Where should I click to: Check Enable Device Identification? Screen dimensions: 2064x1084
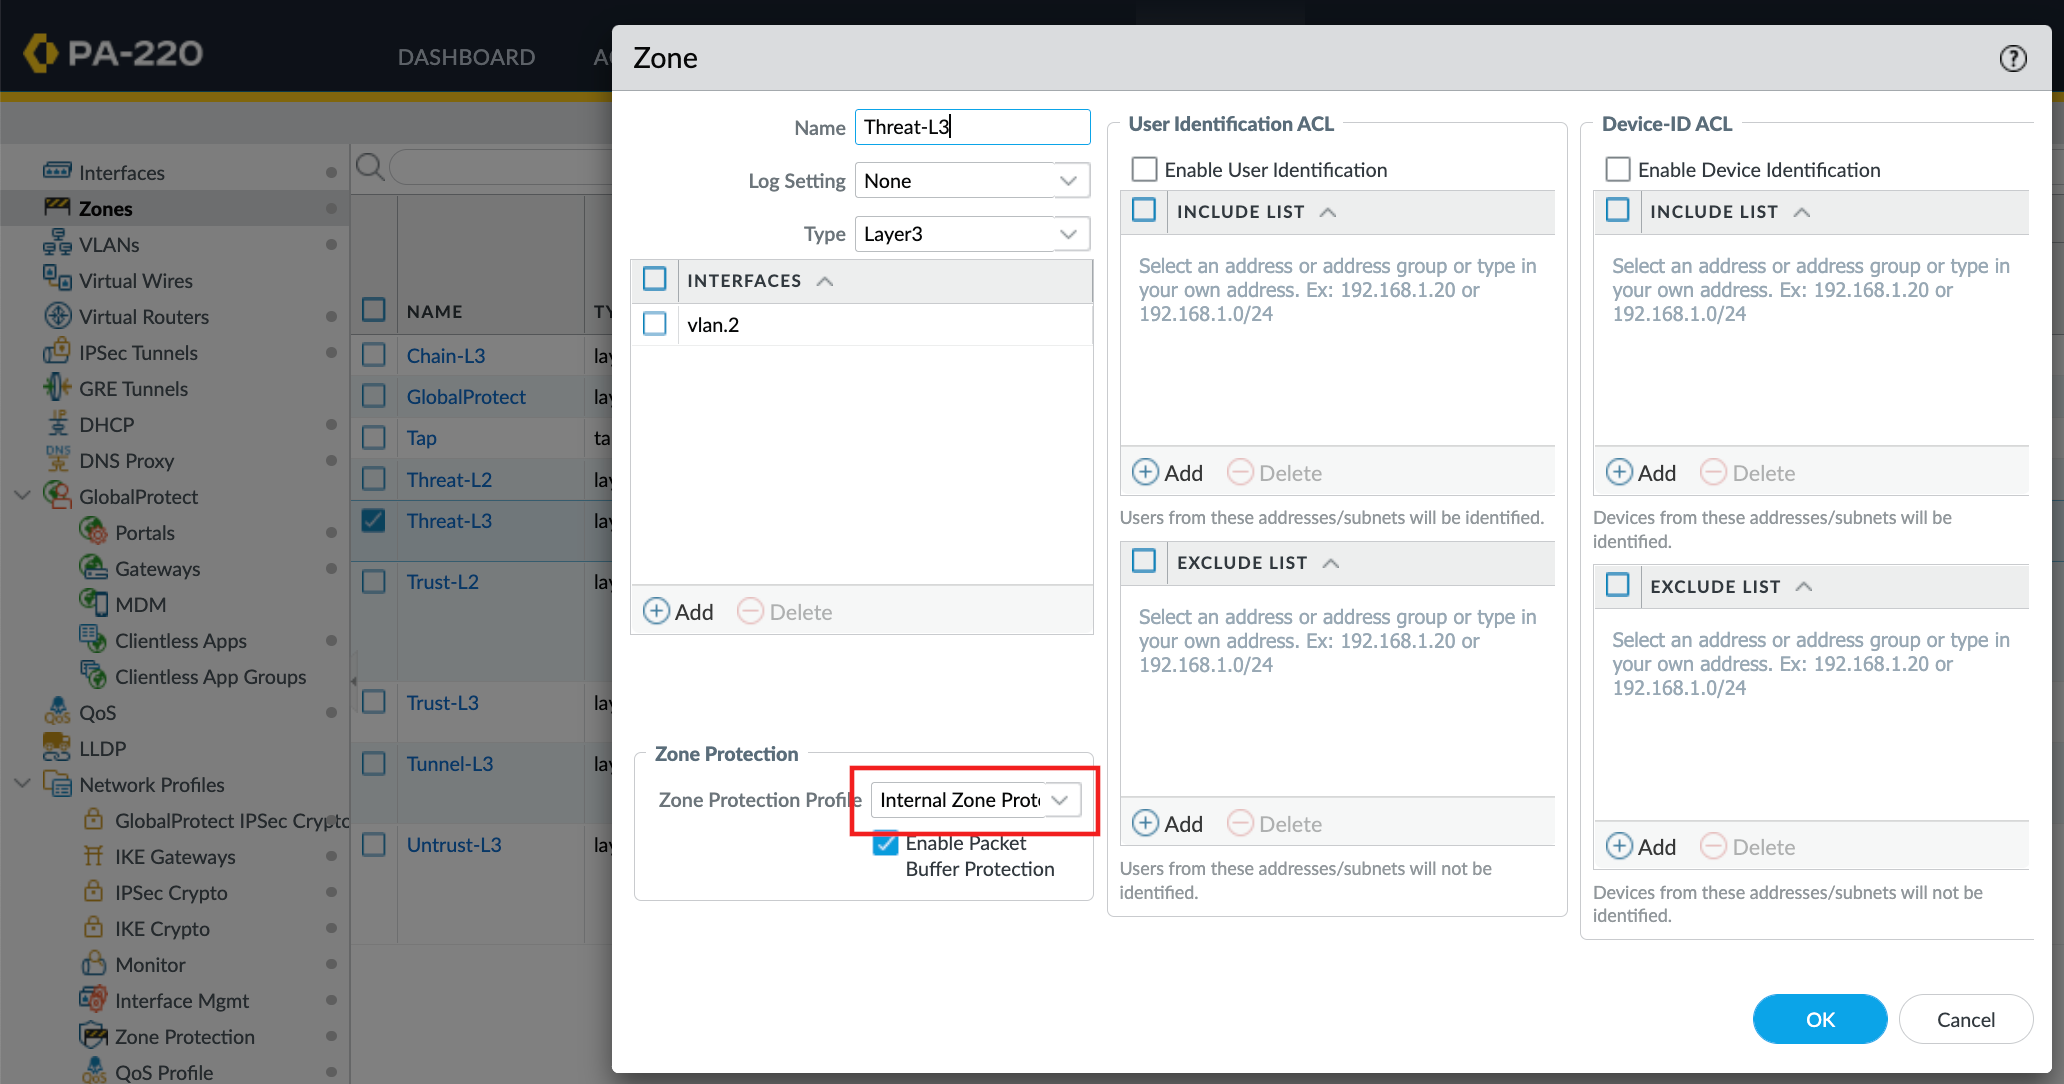[1617, 169]
